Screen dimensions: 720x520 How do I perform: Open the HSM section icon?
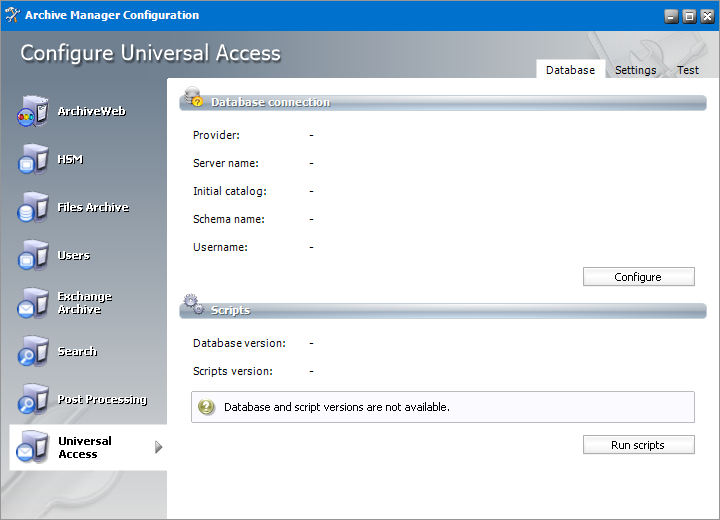click(x=32, y=160)
